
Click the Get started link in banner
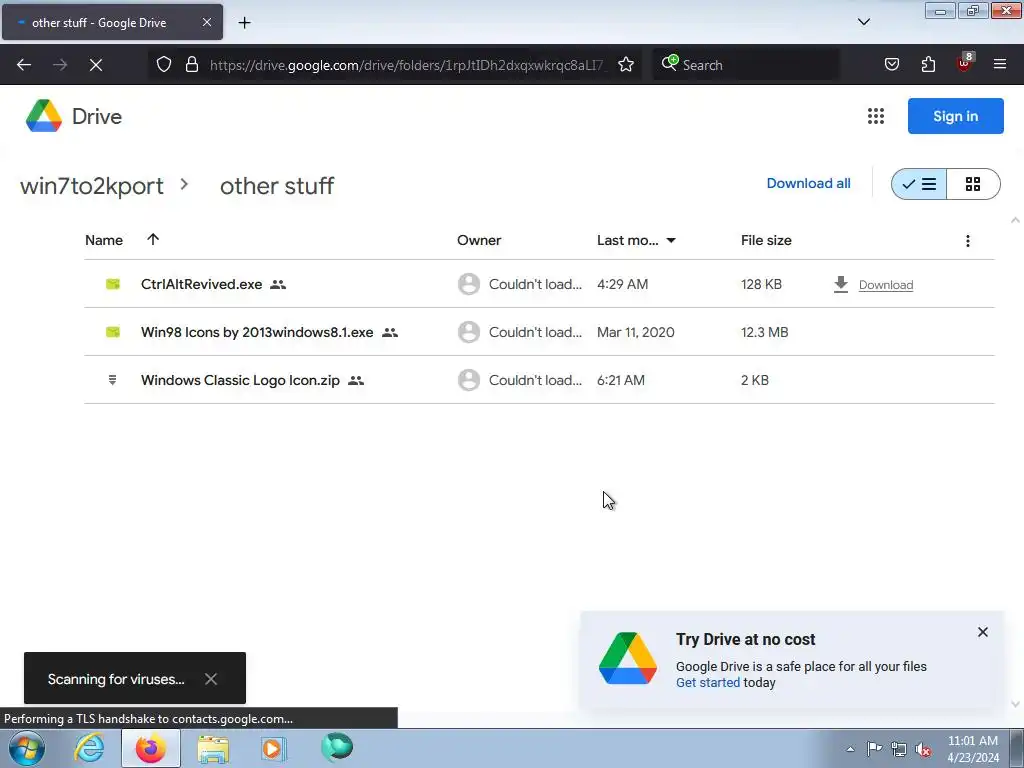[707, 682]
